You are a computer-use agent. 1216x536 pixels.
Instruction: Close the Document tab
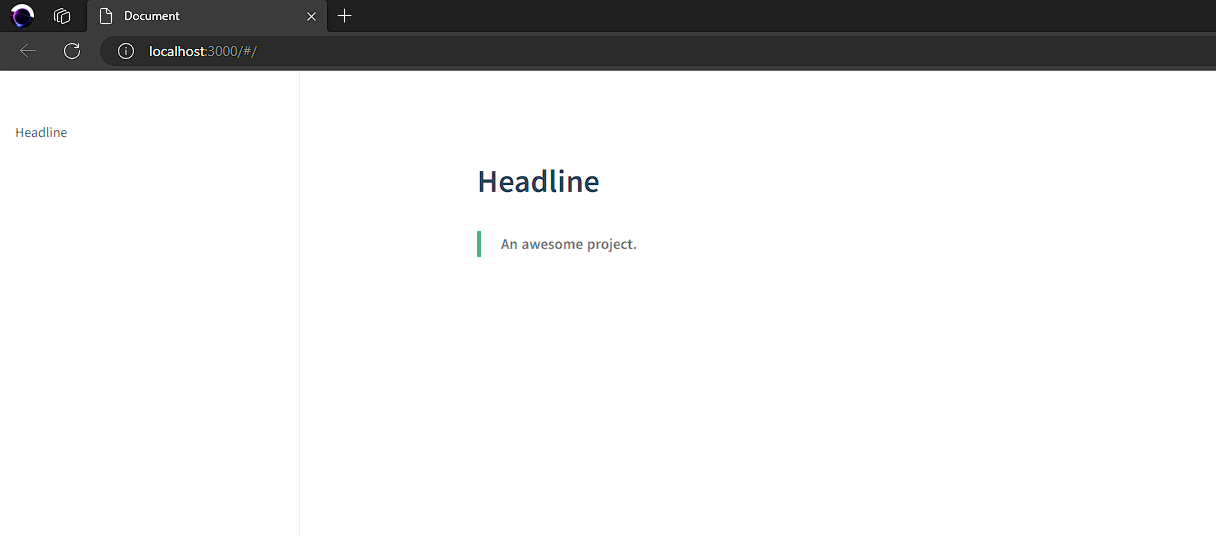(311, 16)
